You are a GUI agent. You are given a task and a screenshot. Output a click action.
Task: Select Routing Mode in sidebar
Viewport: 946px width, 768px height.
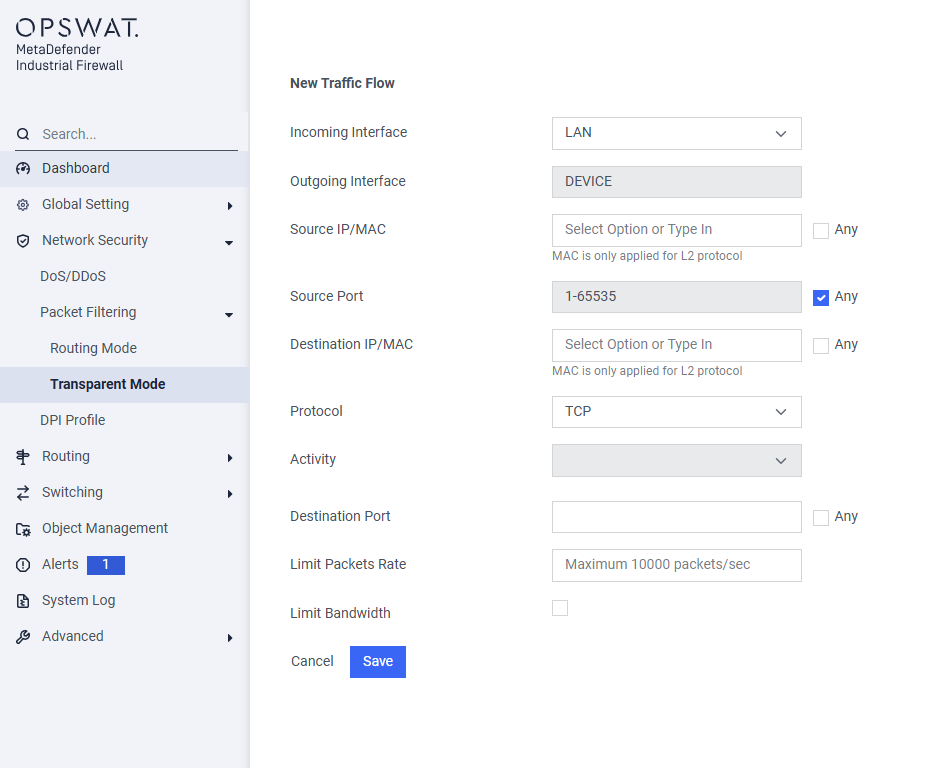94,348
